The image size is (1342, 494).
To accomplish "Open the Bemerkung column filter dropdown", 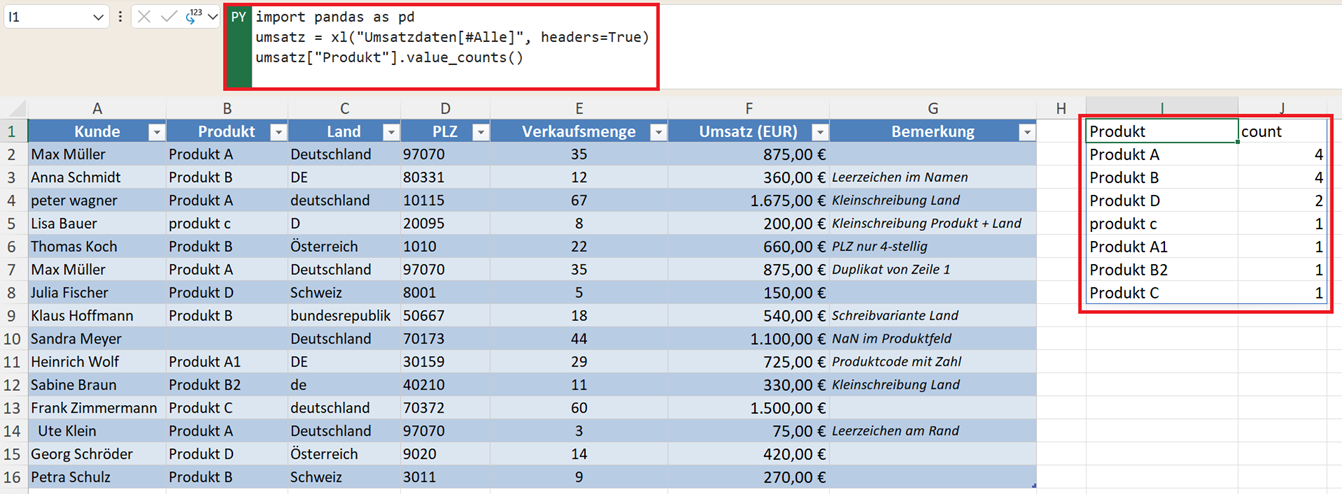I will (x=1026, y=132).
